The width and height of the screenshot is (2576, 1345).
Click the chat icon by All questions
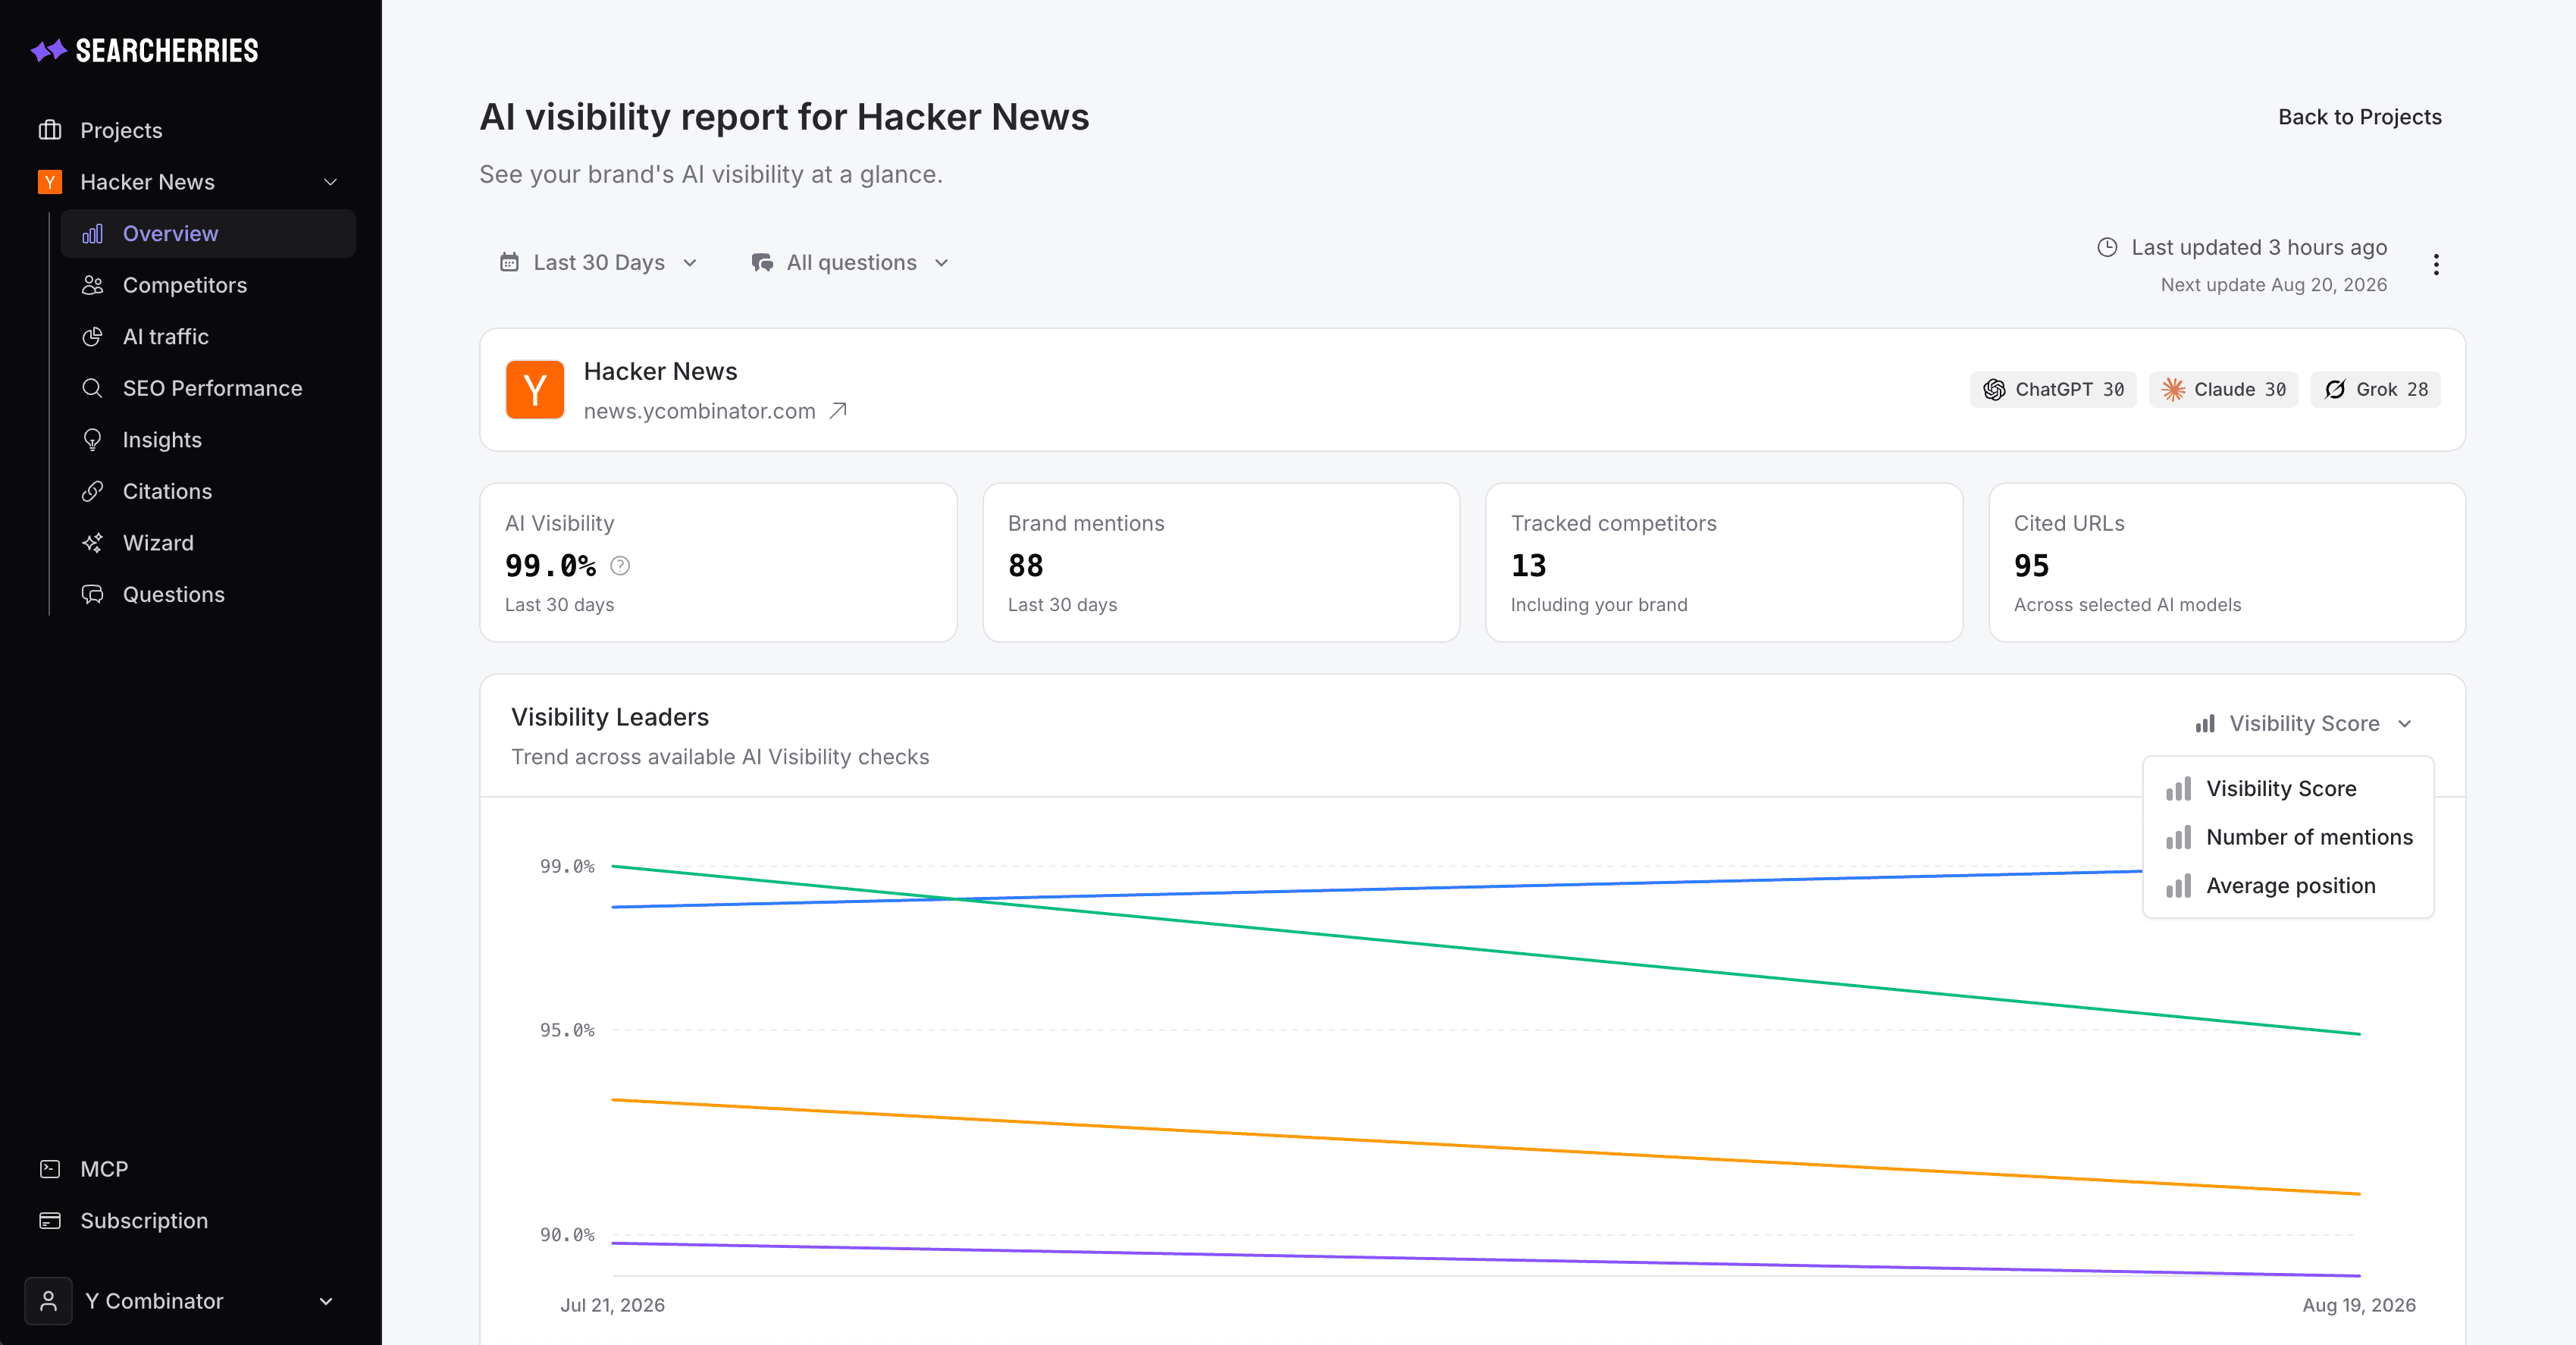click(x=762, y=262)
